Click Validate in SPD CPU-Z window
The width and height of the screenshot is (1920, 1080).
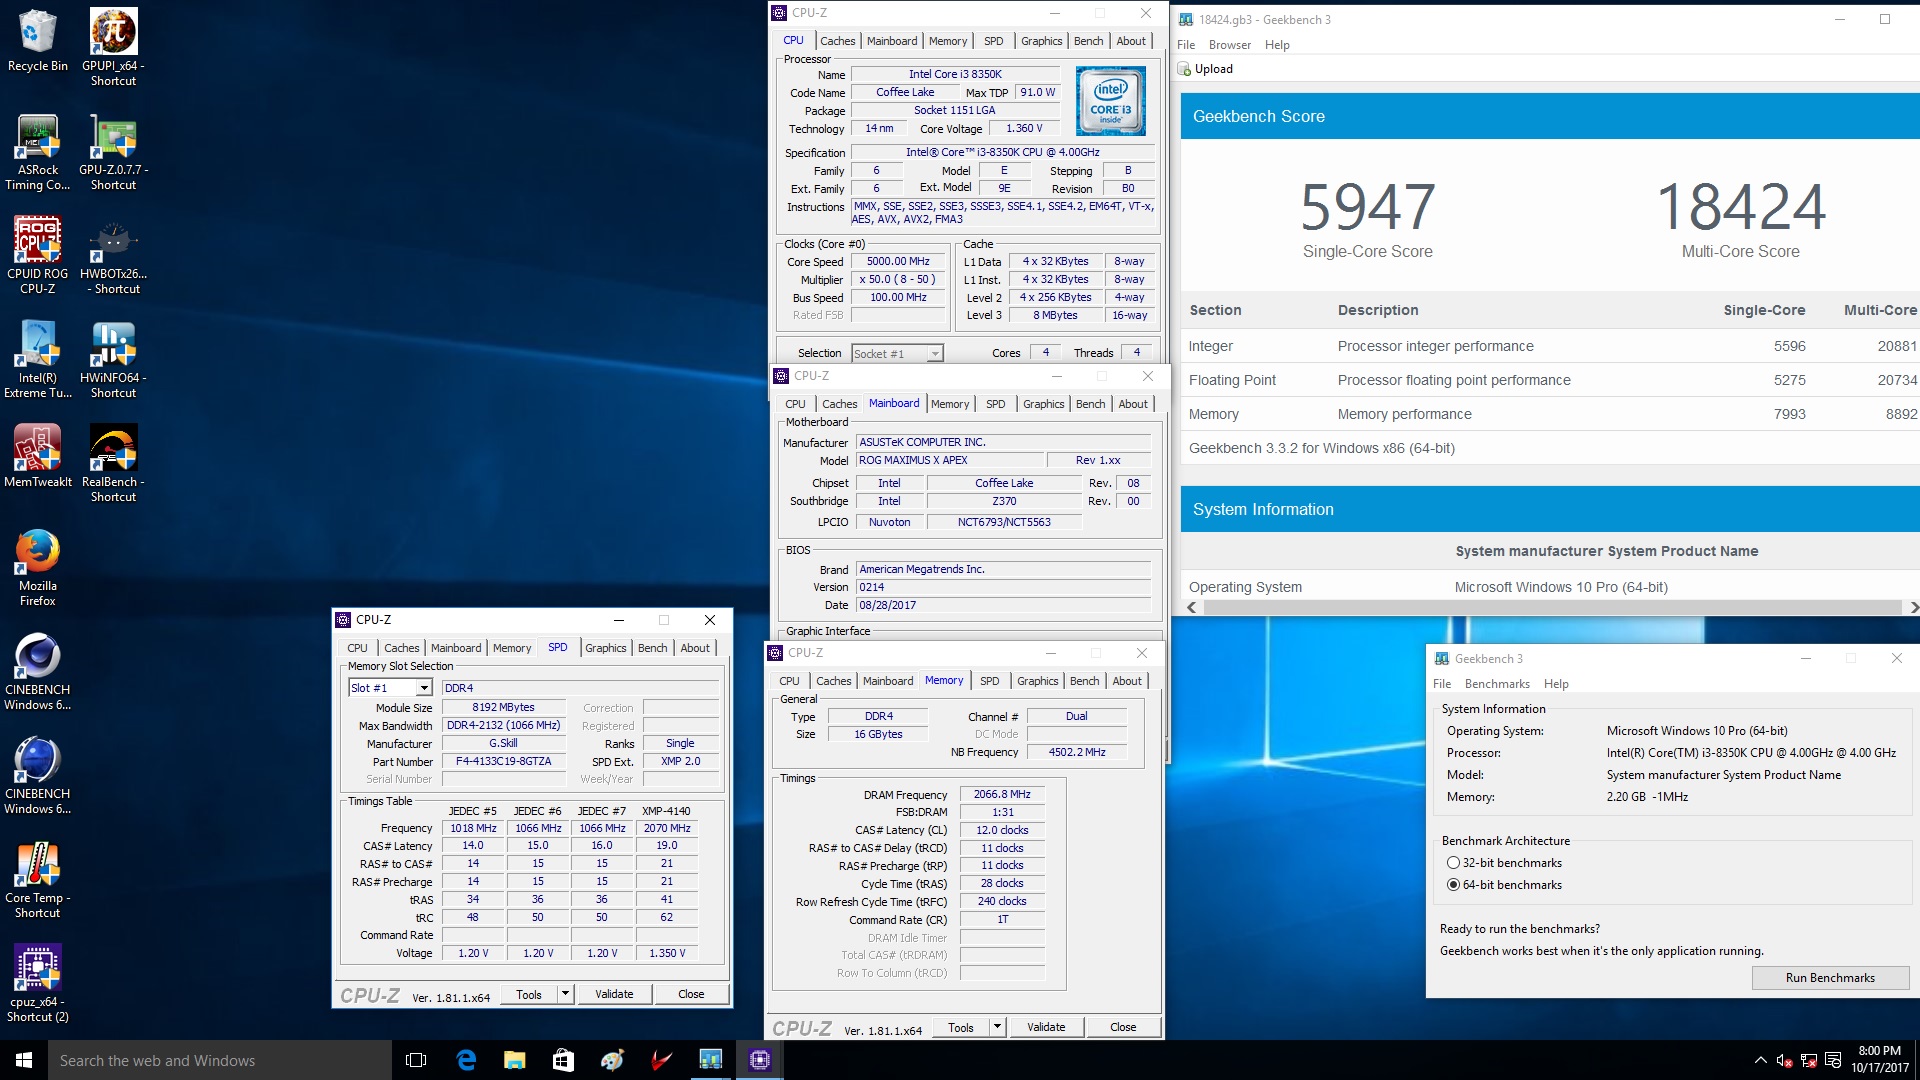pyautogui.click(x=614, y=994)
